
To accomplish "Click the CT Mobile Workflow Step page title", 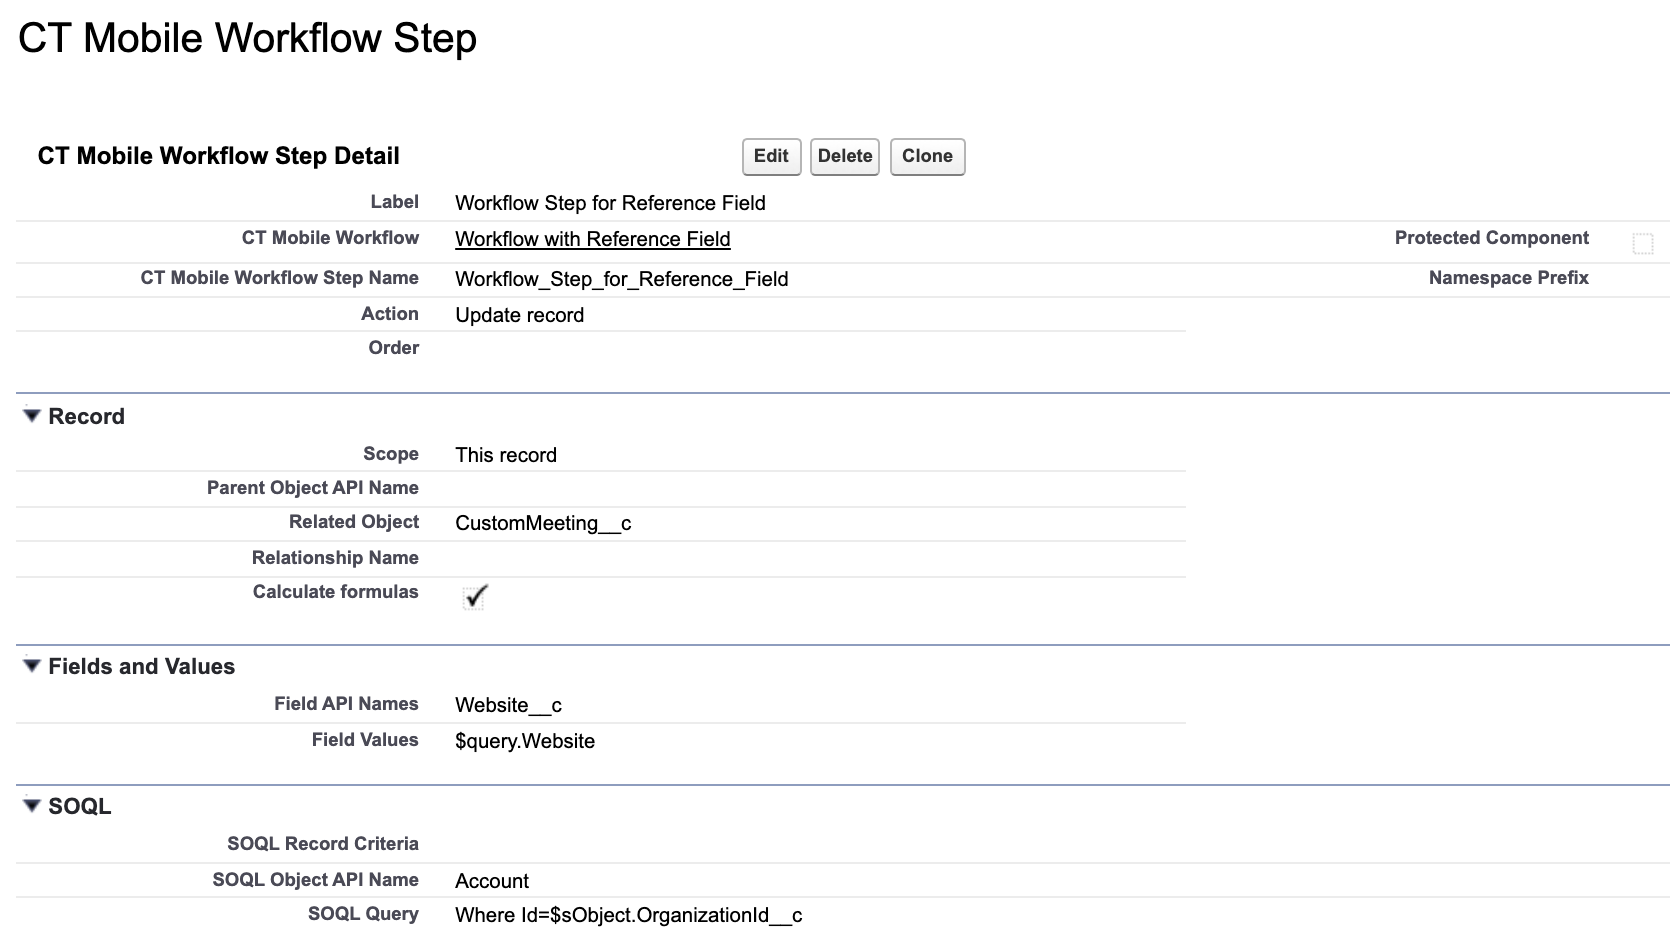I will (x=247, y=38).
